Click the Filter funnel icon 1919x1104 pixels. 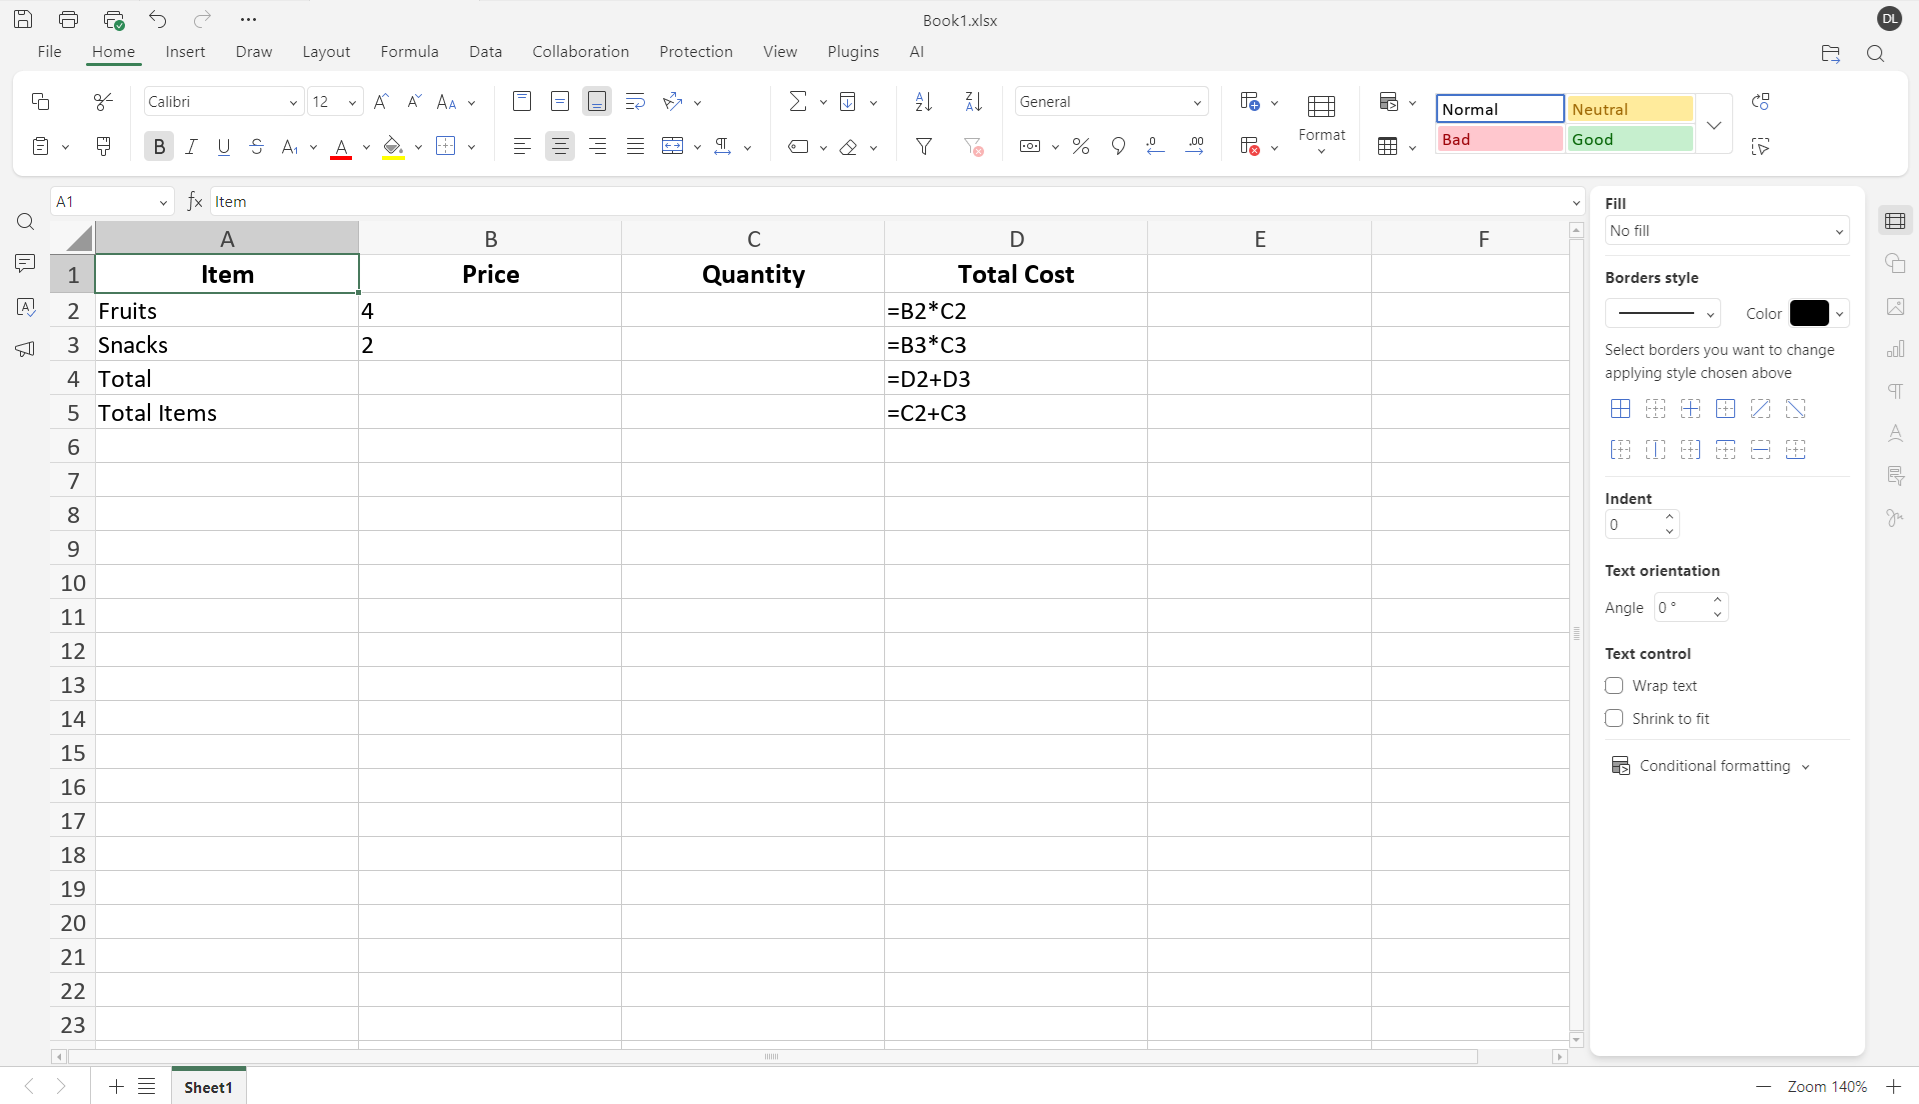(x=924, y=147)
